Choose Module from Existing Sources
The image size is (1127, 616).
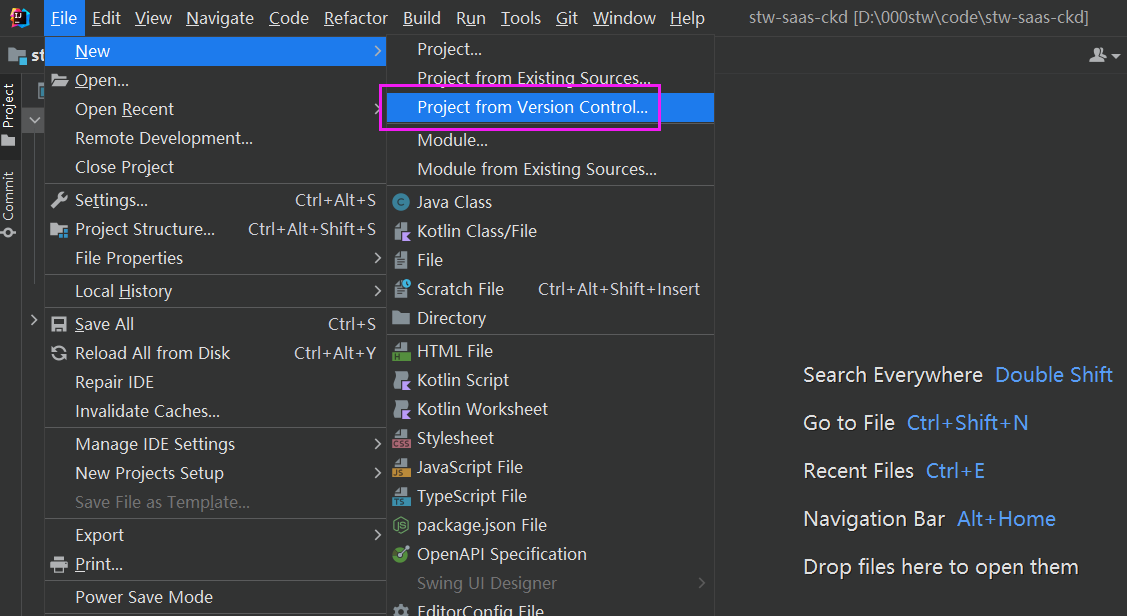click(x=537, y=169)
